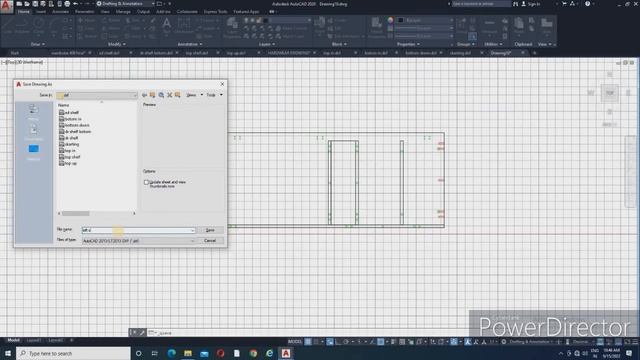Toggle ortho mode in status bar
The height and width of the screenshot is (360, 640).
click(338, 342)
